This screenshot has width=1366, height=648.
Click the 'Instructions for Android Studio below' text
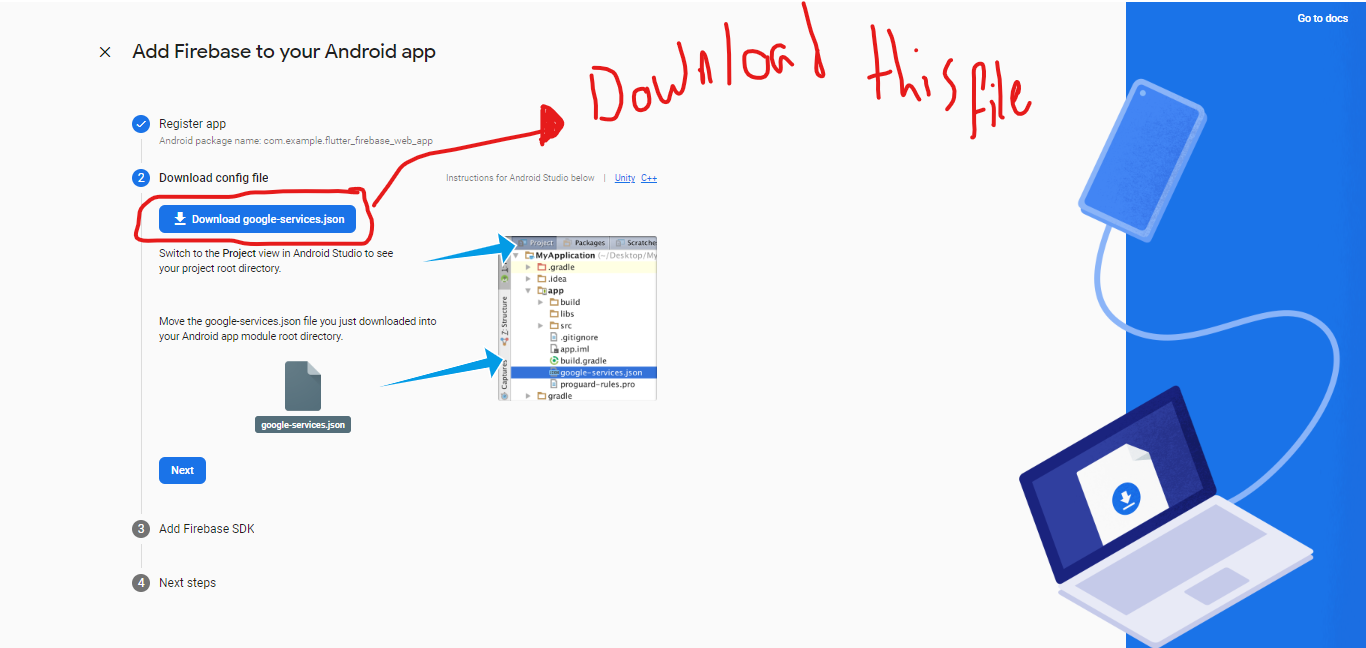[x=520, y=178]
